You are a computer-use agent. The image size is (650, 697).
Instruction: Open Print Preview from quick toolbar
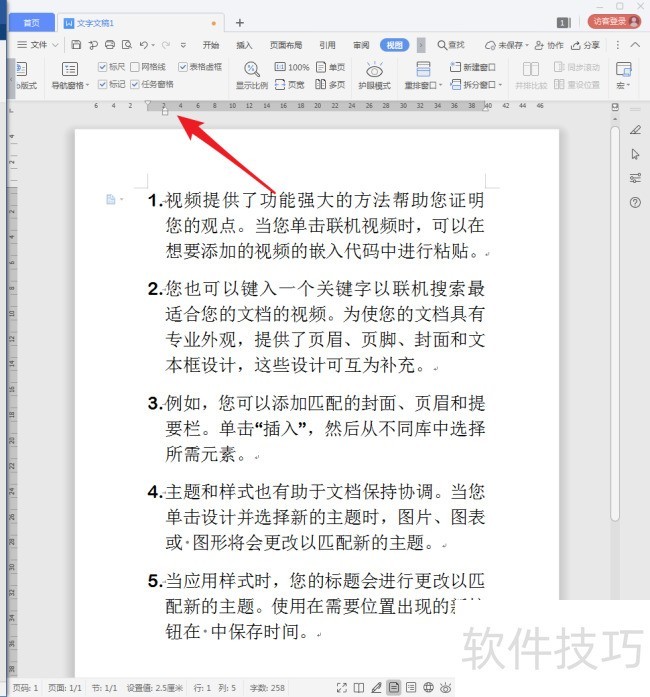[127, 44]
